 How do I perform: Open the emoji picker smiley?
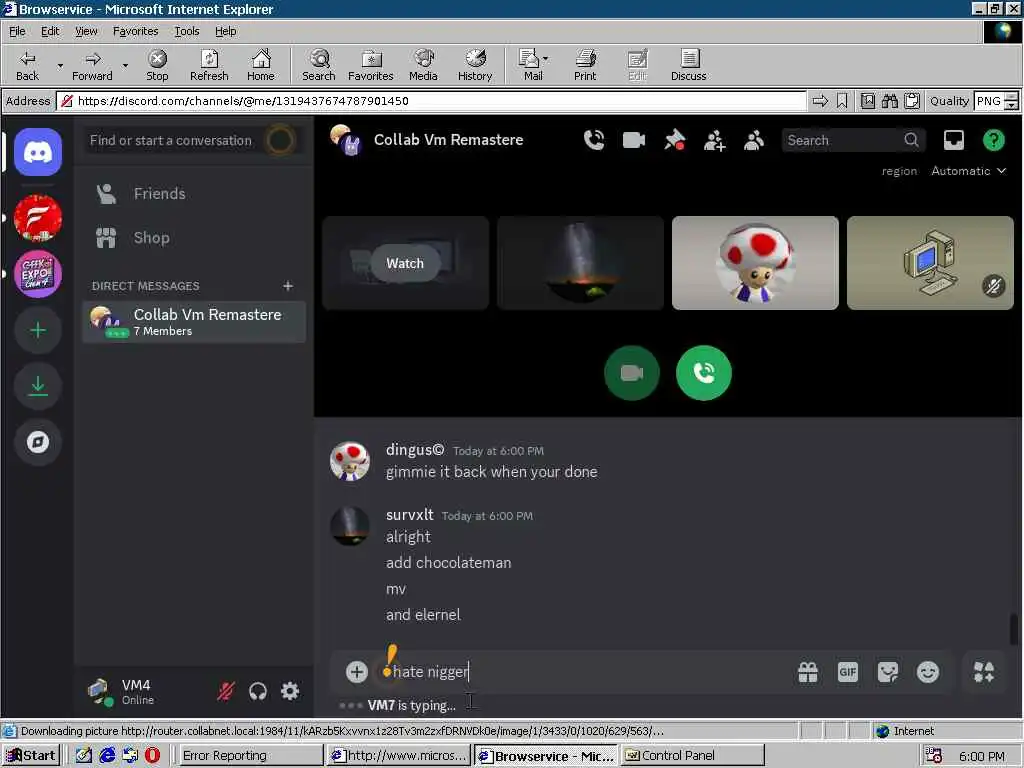coord(927,671)
